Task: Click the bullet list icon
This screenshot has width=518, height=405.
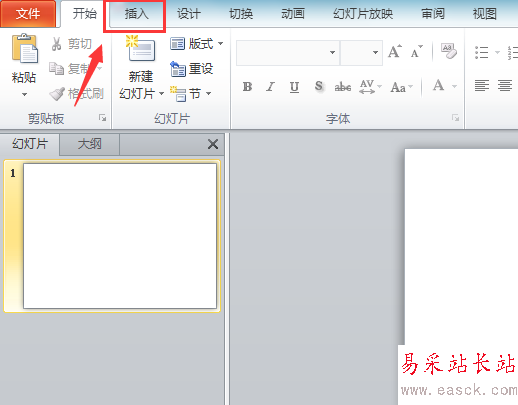Action: (482, 52)
